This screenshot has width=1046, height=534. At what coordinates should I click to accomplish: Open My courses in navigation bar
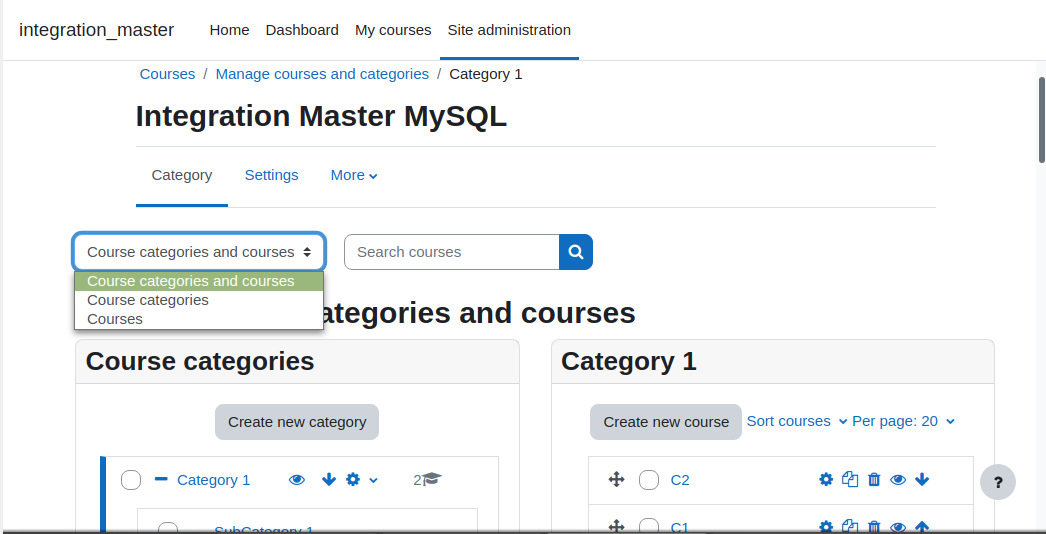click(393, 30)
